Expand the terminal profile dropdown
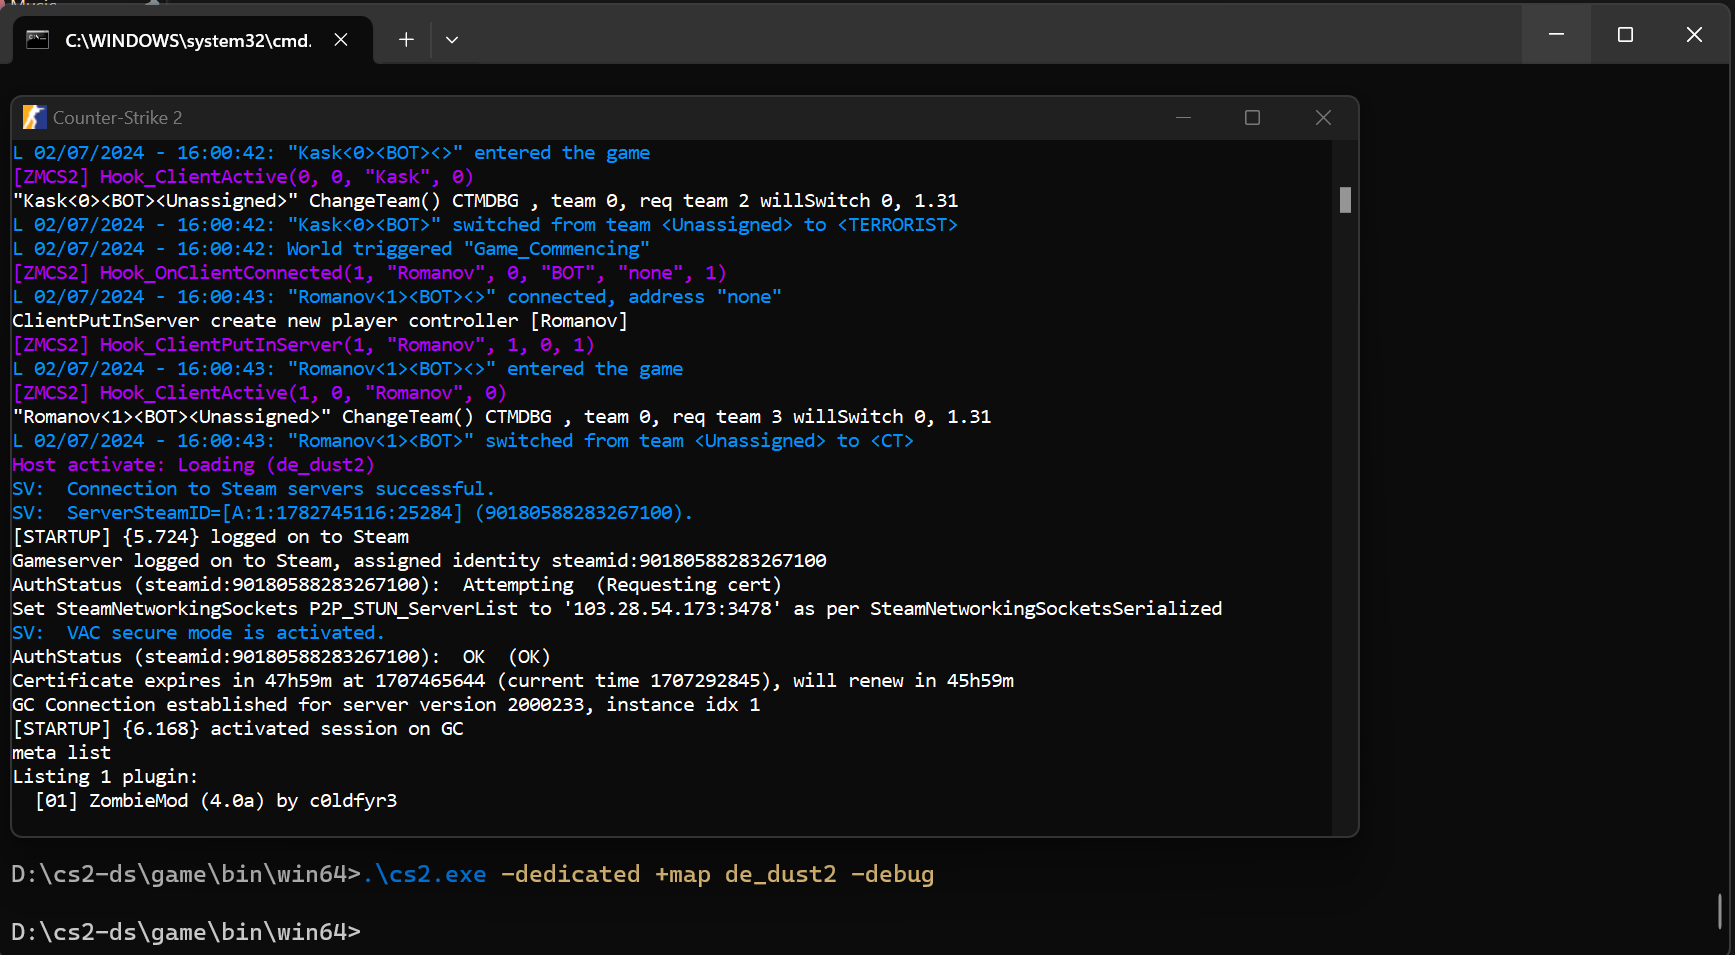Screen dimensions: 1735x955 pos(452,40)
